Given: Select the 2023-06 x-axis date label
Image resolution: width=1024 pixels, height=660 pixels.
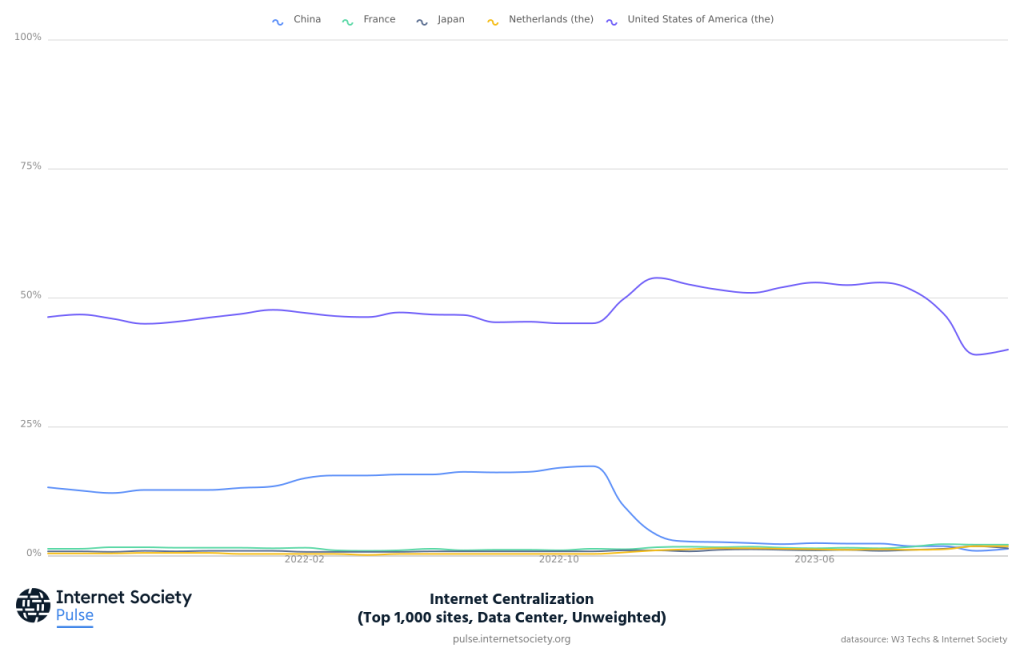Looking at the screenshot, I should tap(814, 560).
